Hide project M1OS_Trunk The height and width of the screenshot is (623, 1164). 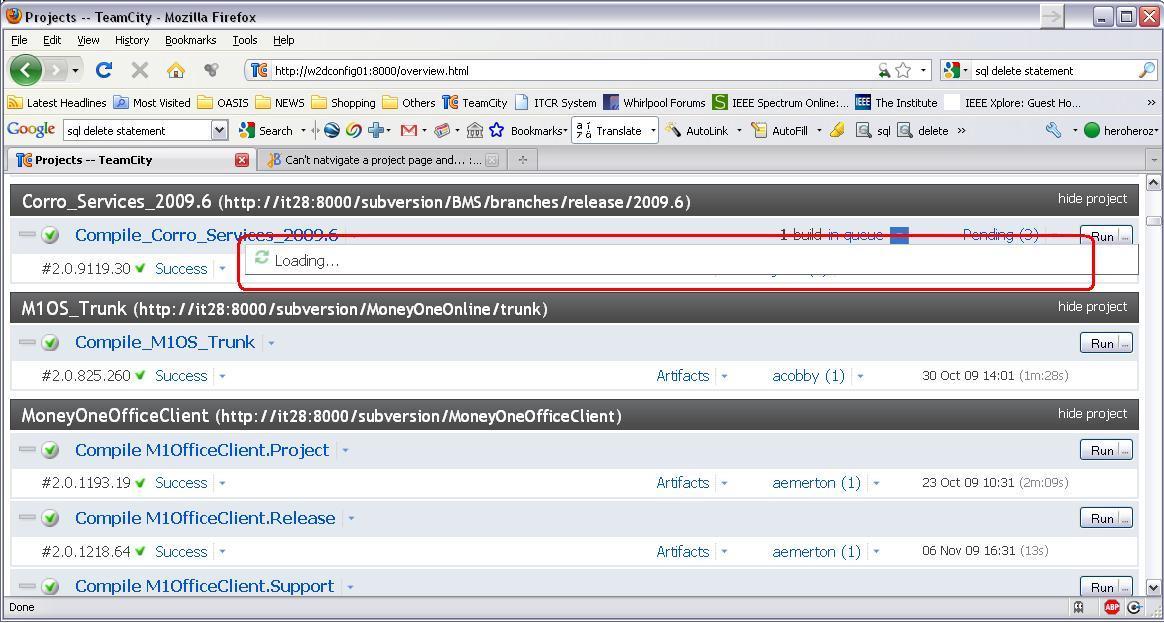point(1092,307)
